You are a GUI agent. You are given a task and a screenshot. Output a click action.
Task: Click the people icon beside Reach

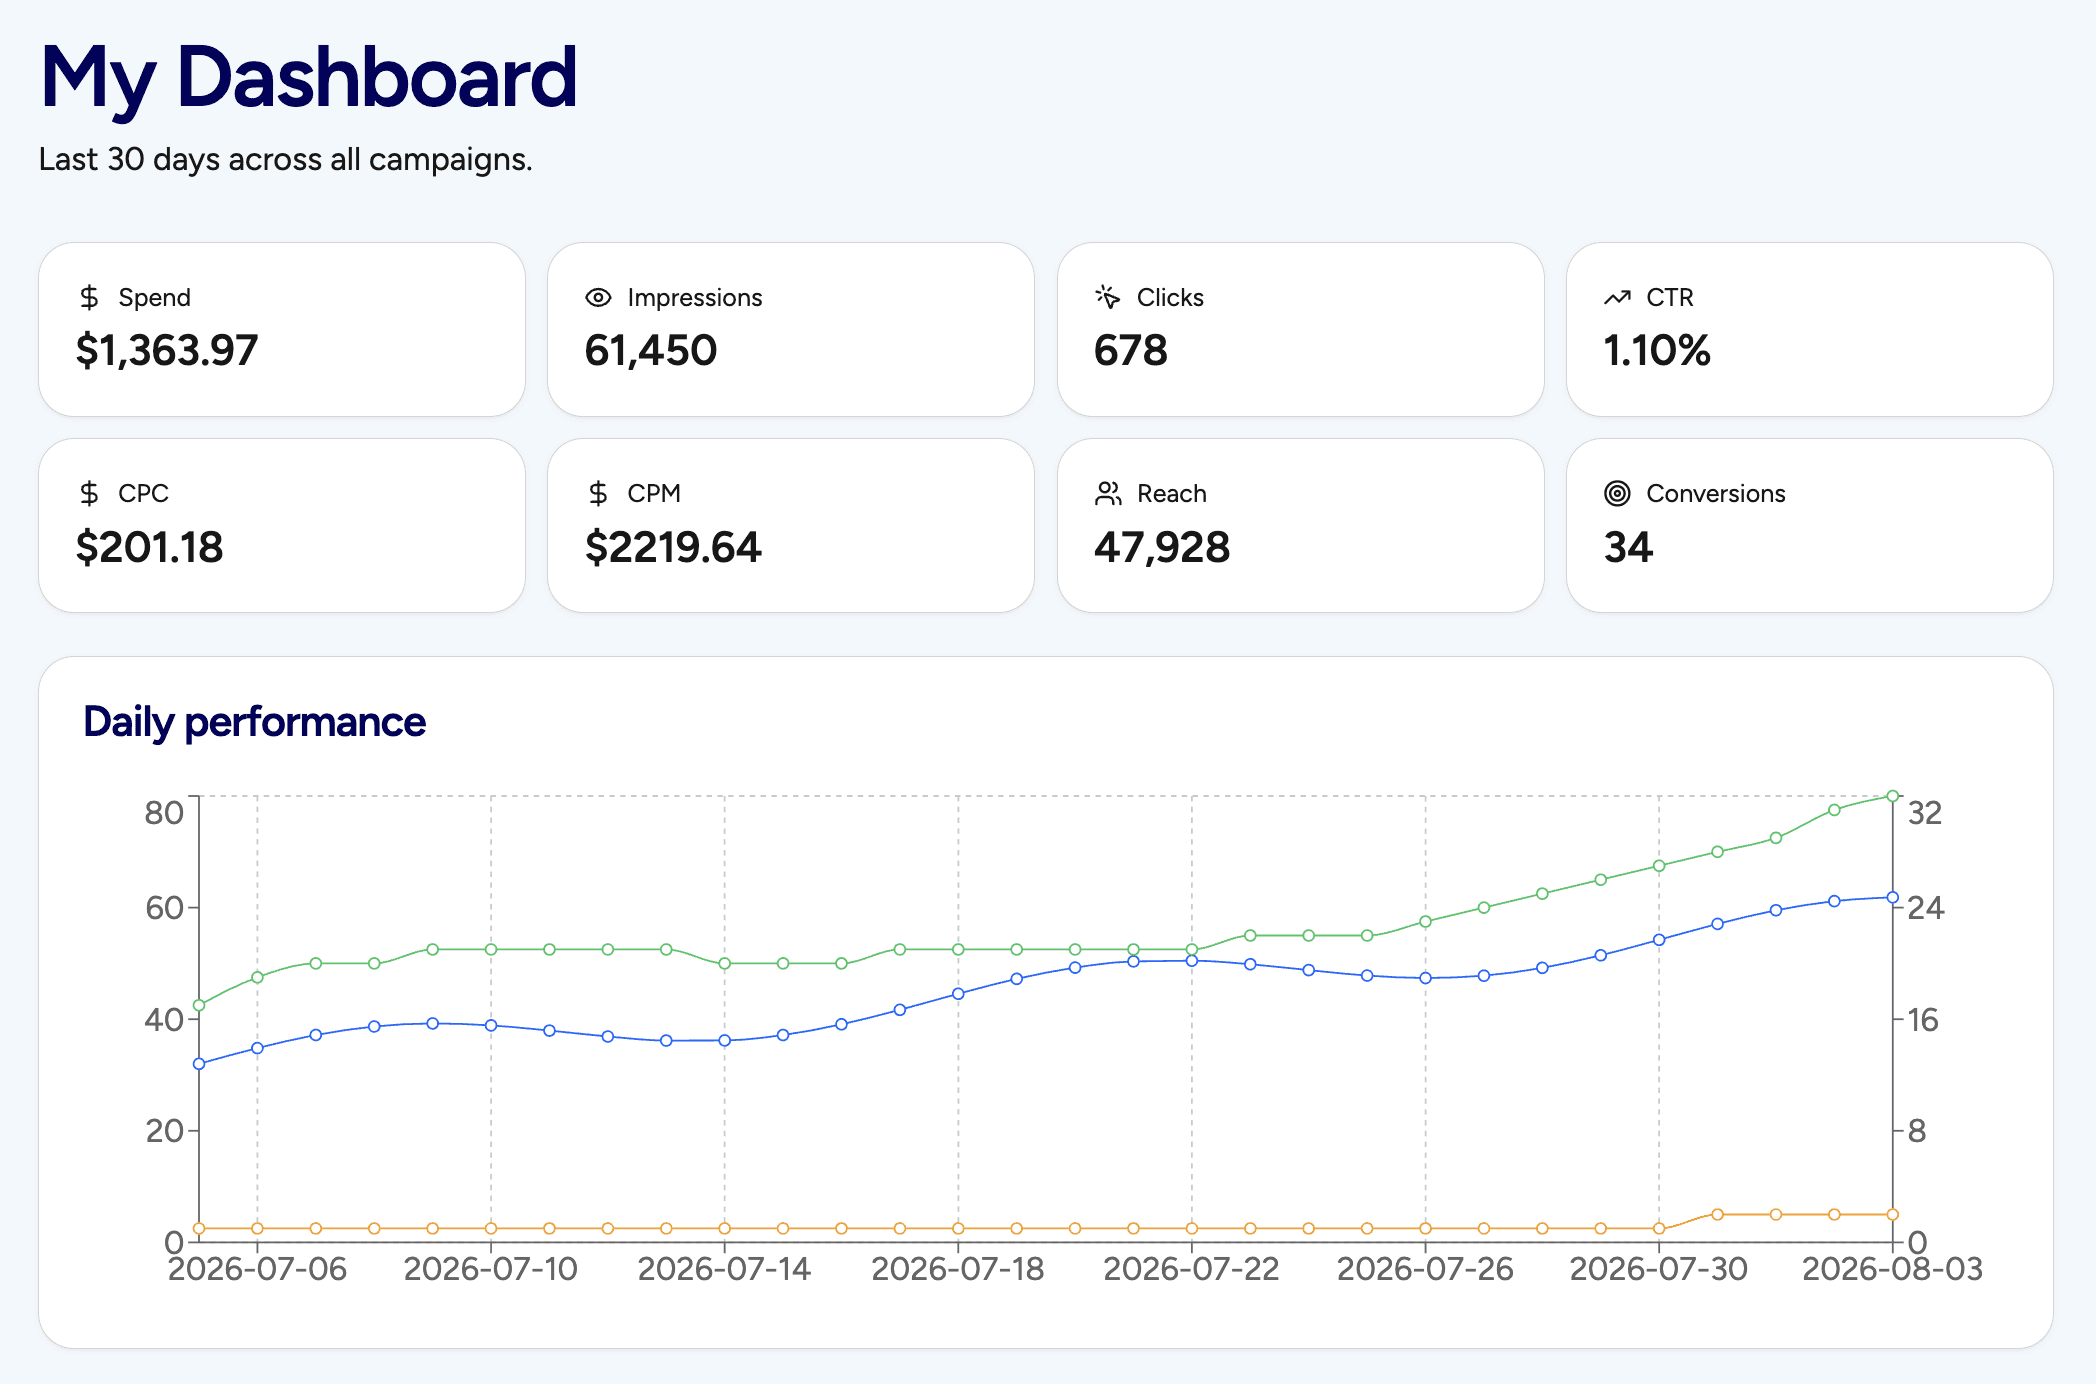[1108, 493]
